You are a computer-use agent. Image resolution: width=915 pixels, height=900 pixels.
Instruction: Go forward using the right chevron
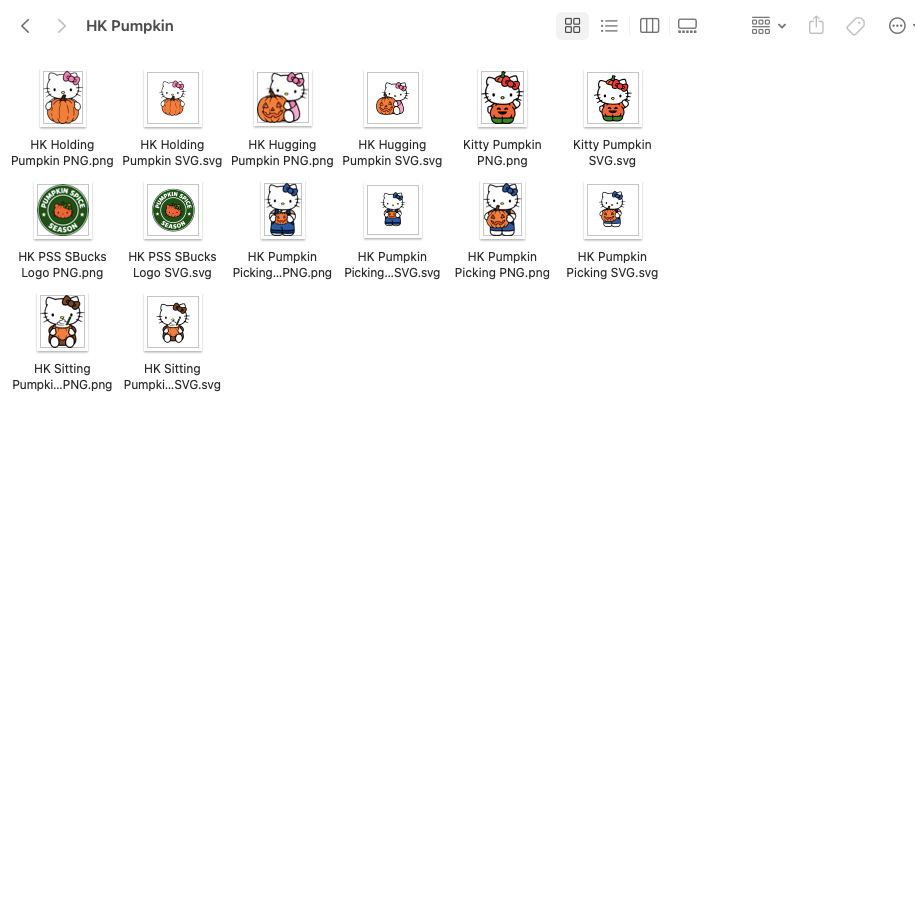61,26
